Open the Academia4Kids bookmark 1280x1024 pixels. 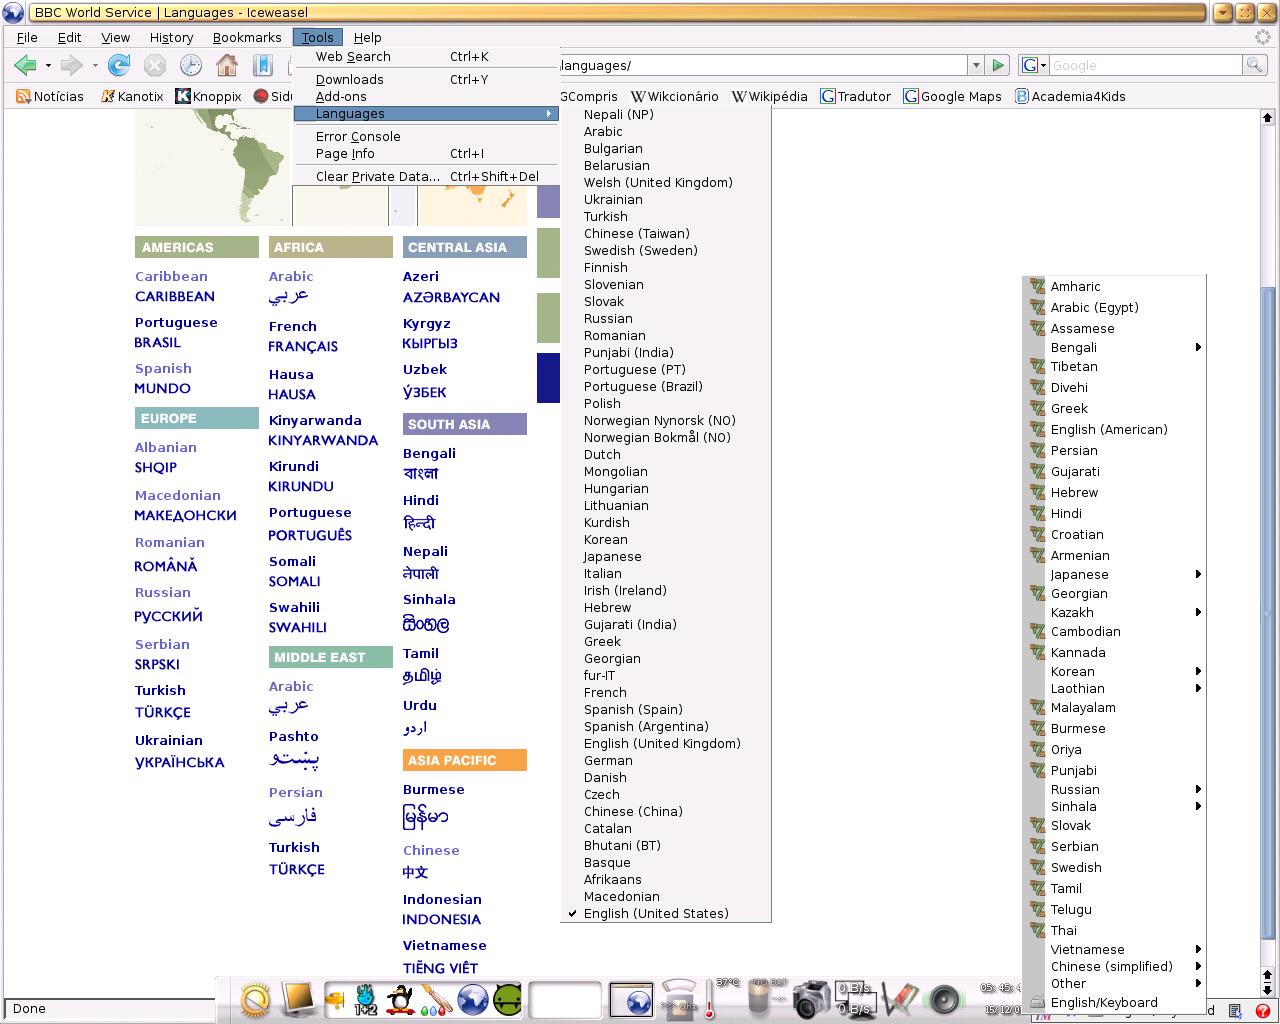point(1070,97)
